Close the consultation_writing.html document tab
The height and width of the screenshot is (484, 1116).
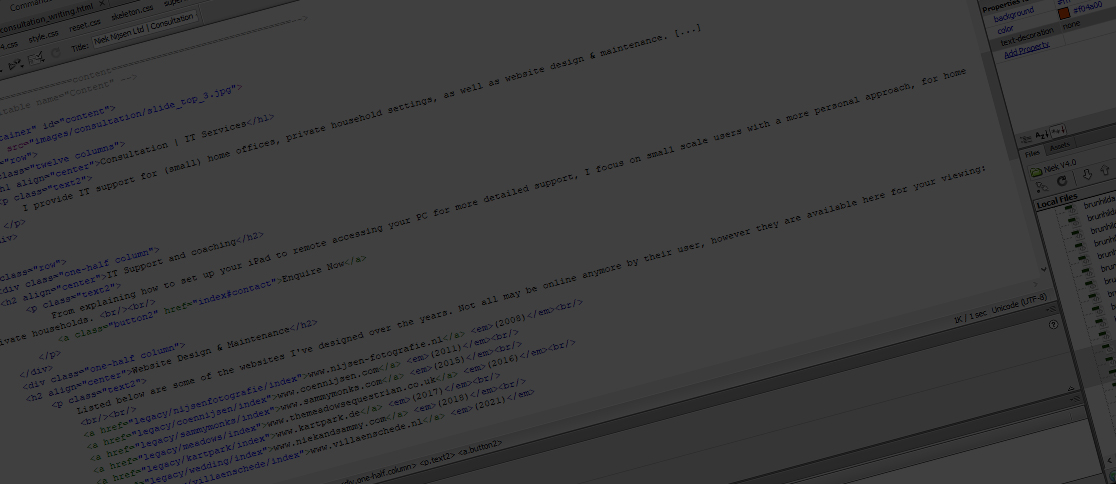[101, 5]
